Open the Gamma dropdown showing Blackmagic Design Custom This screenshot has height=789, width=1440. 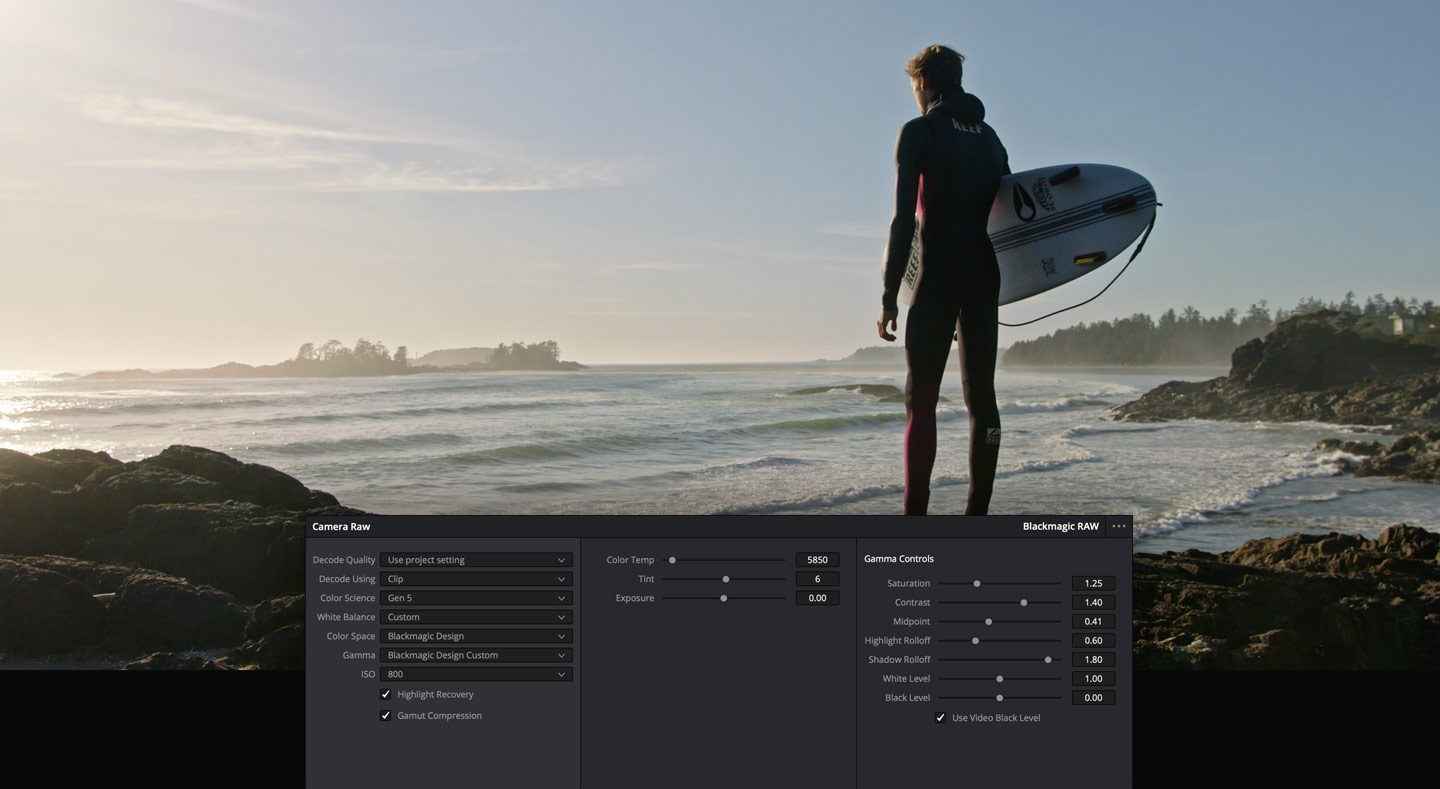coord(475,654)
